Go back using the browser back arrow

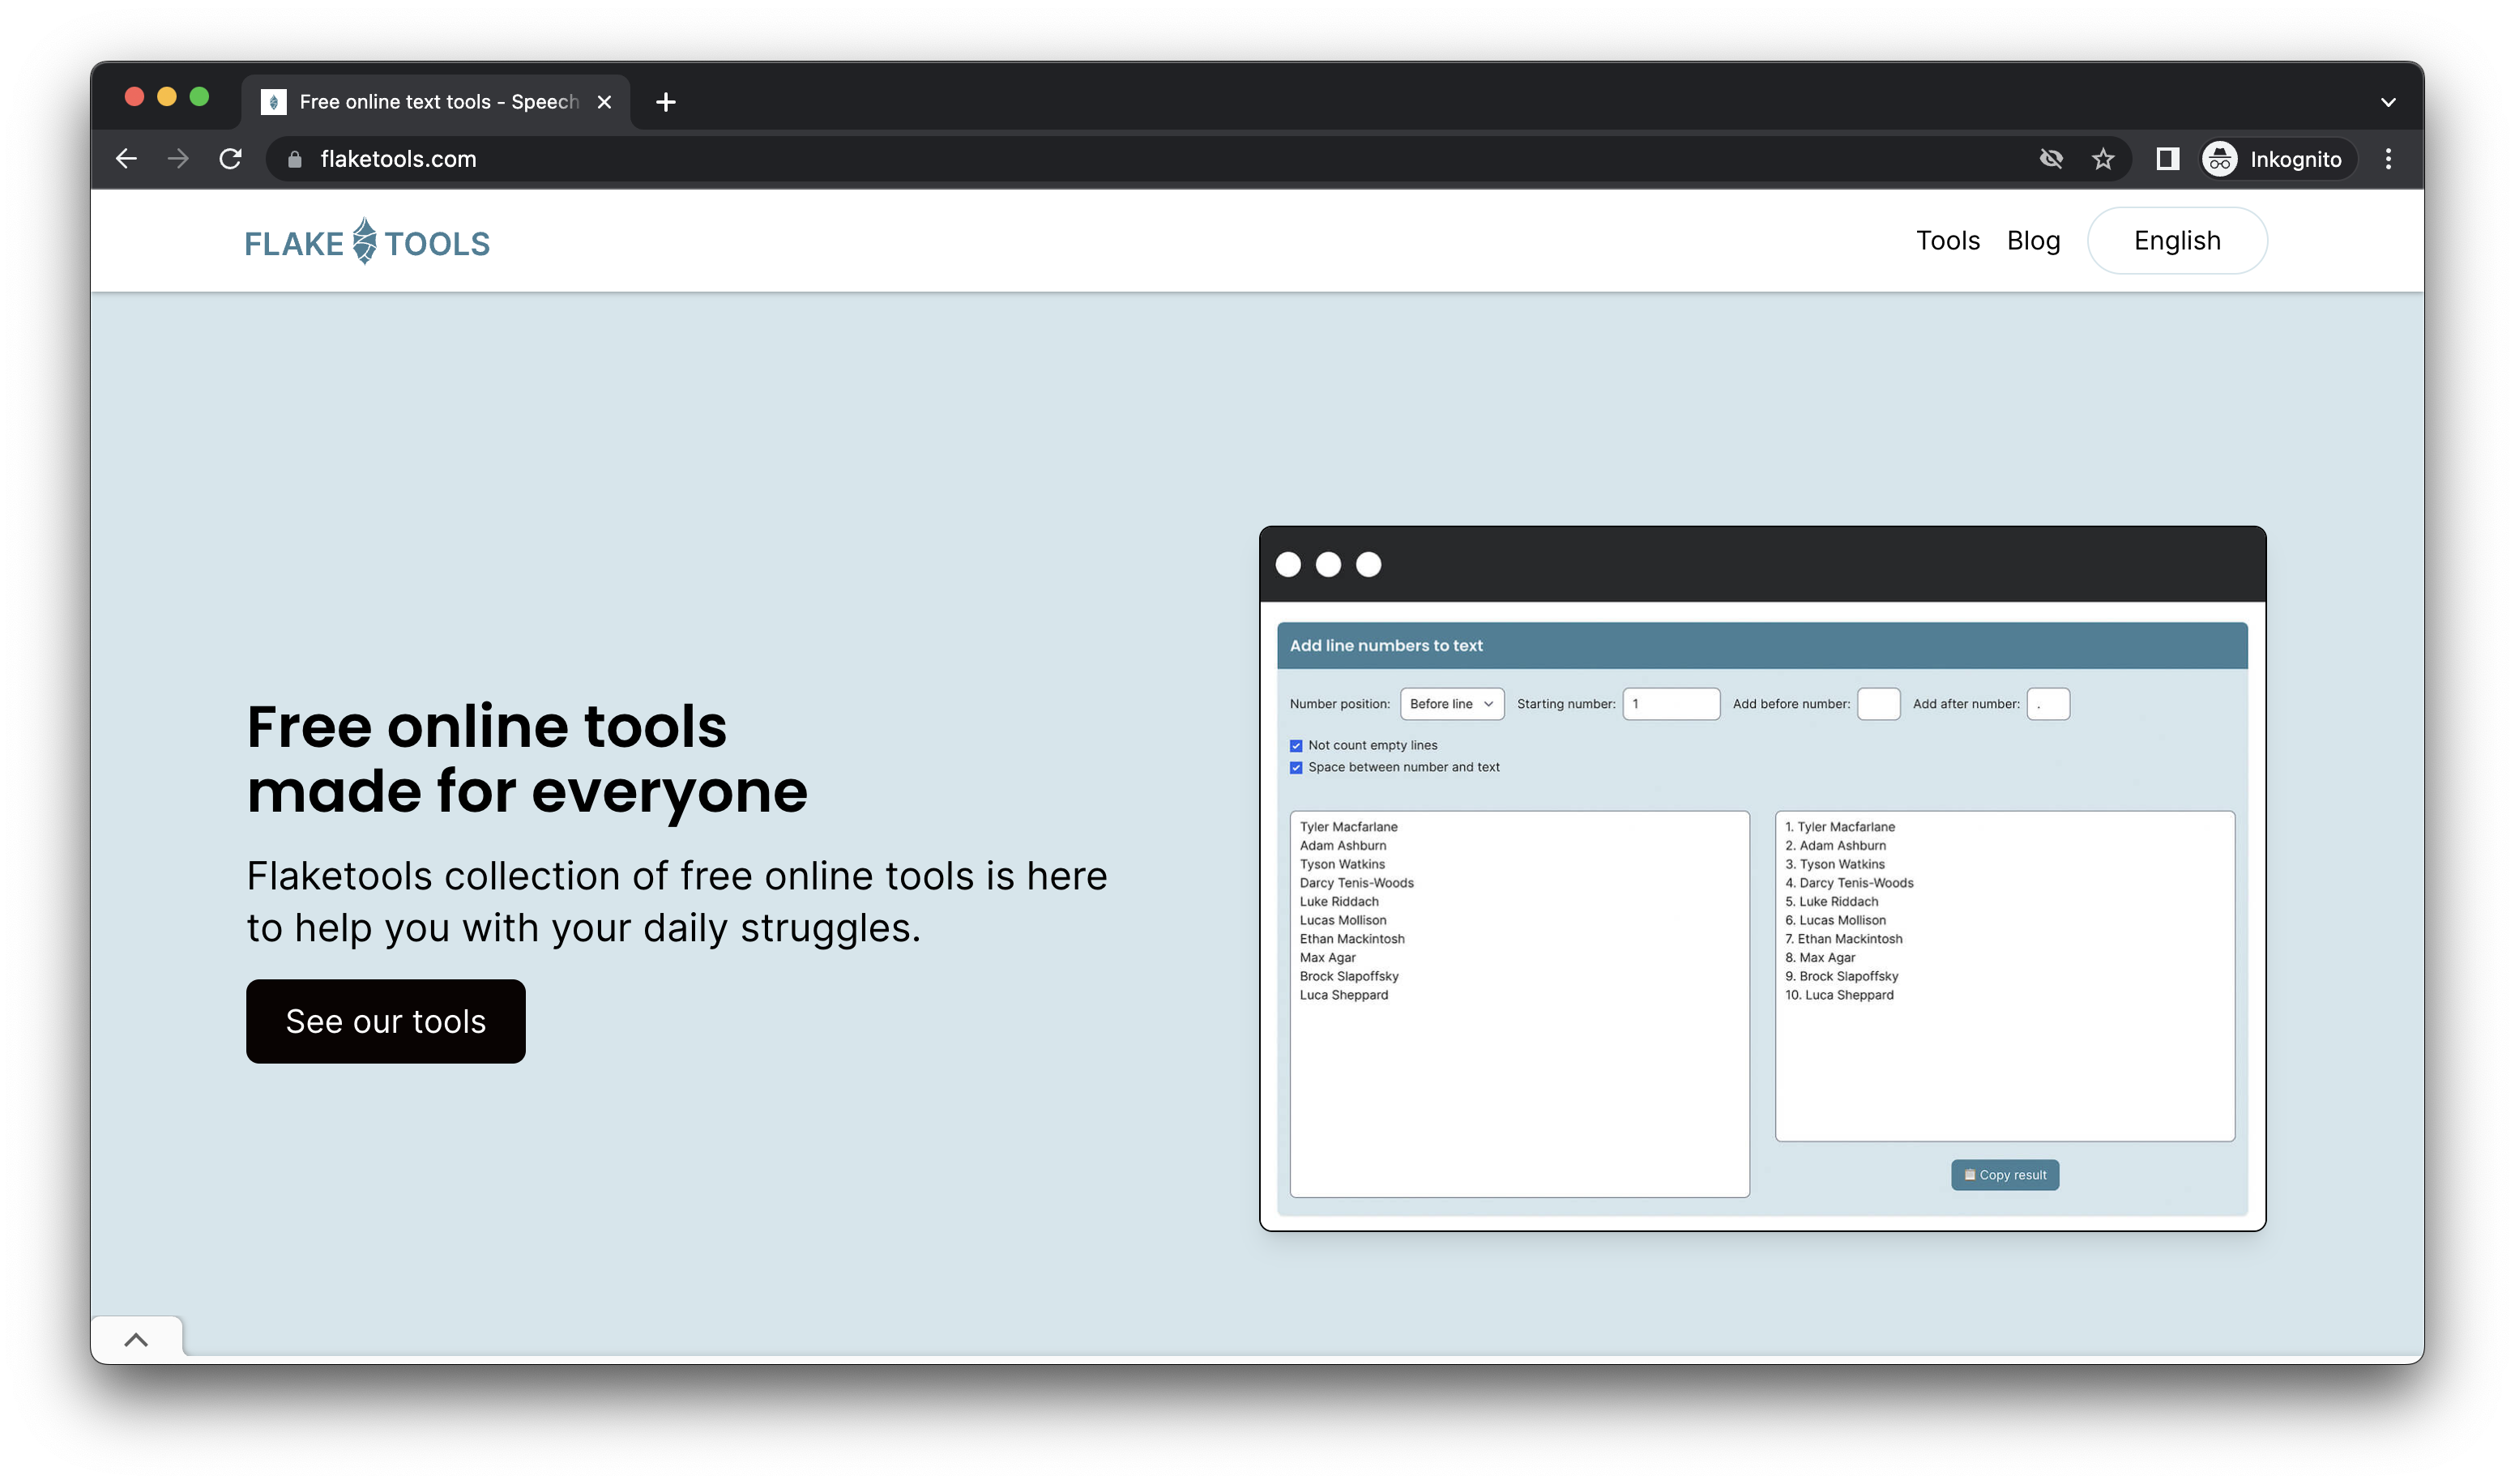[126, 159]
